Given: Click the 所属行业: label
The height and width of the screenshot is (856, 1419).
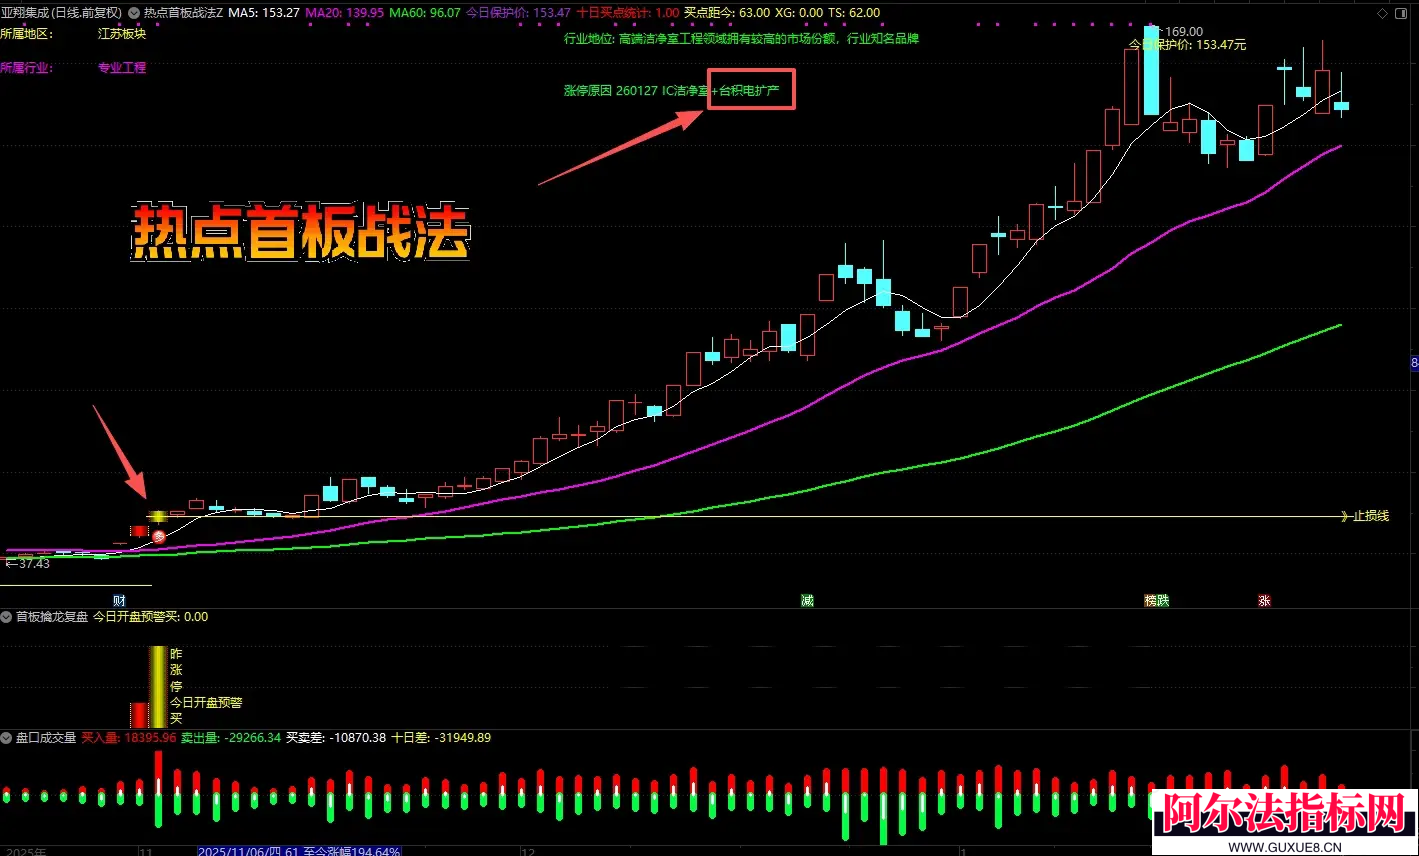Looking at the screenshot, I should (x=27, y=68).
